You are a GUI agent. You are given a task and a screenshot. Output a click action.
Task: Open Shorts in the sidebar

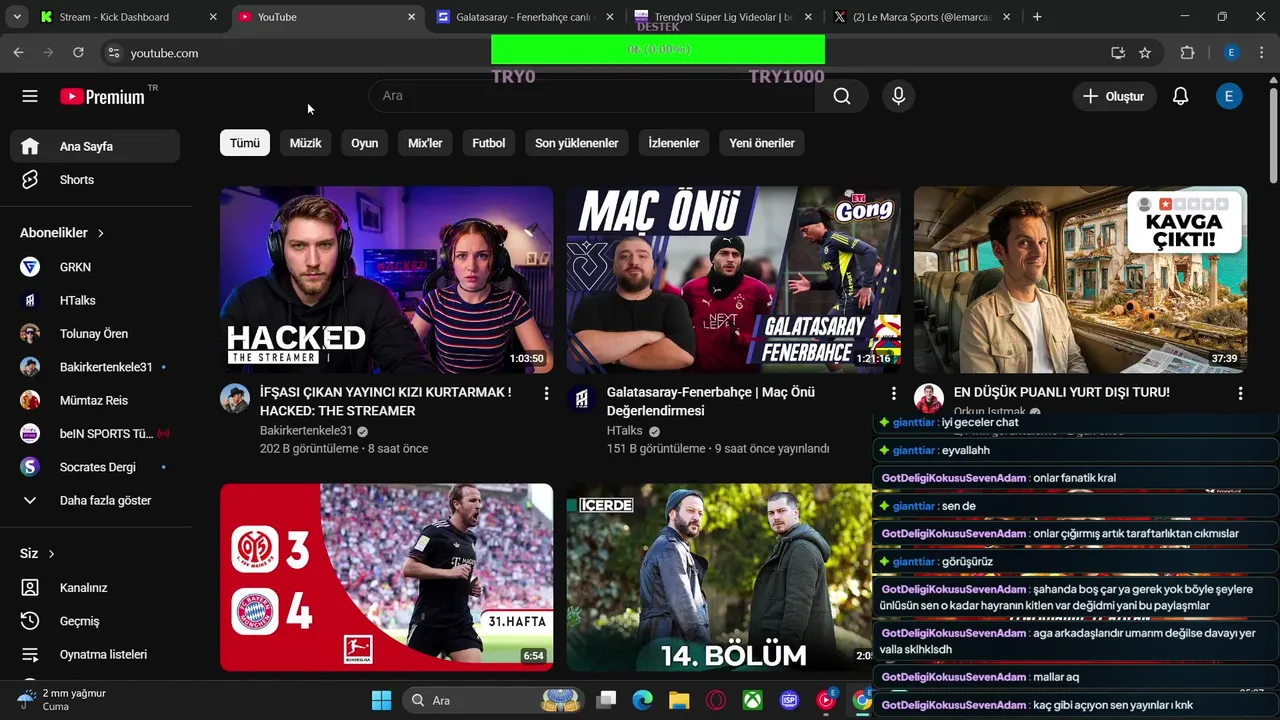pos(95,180)
